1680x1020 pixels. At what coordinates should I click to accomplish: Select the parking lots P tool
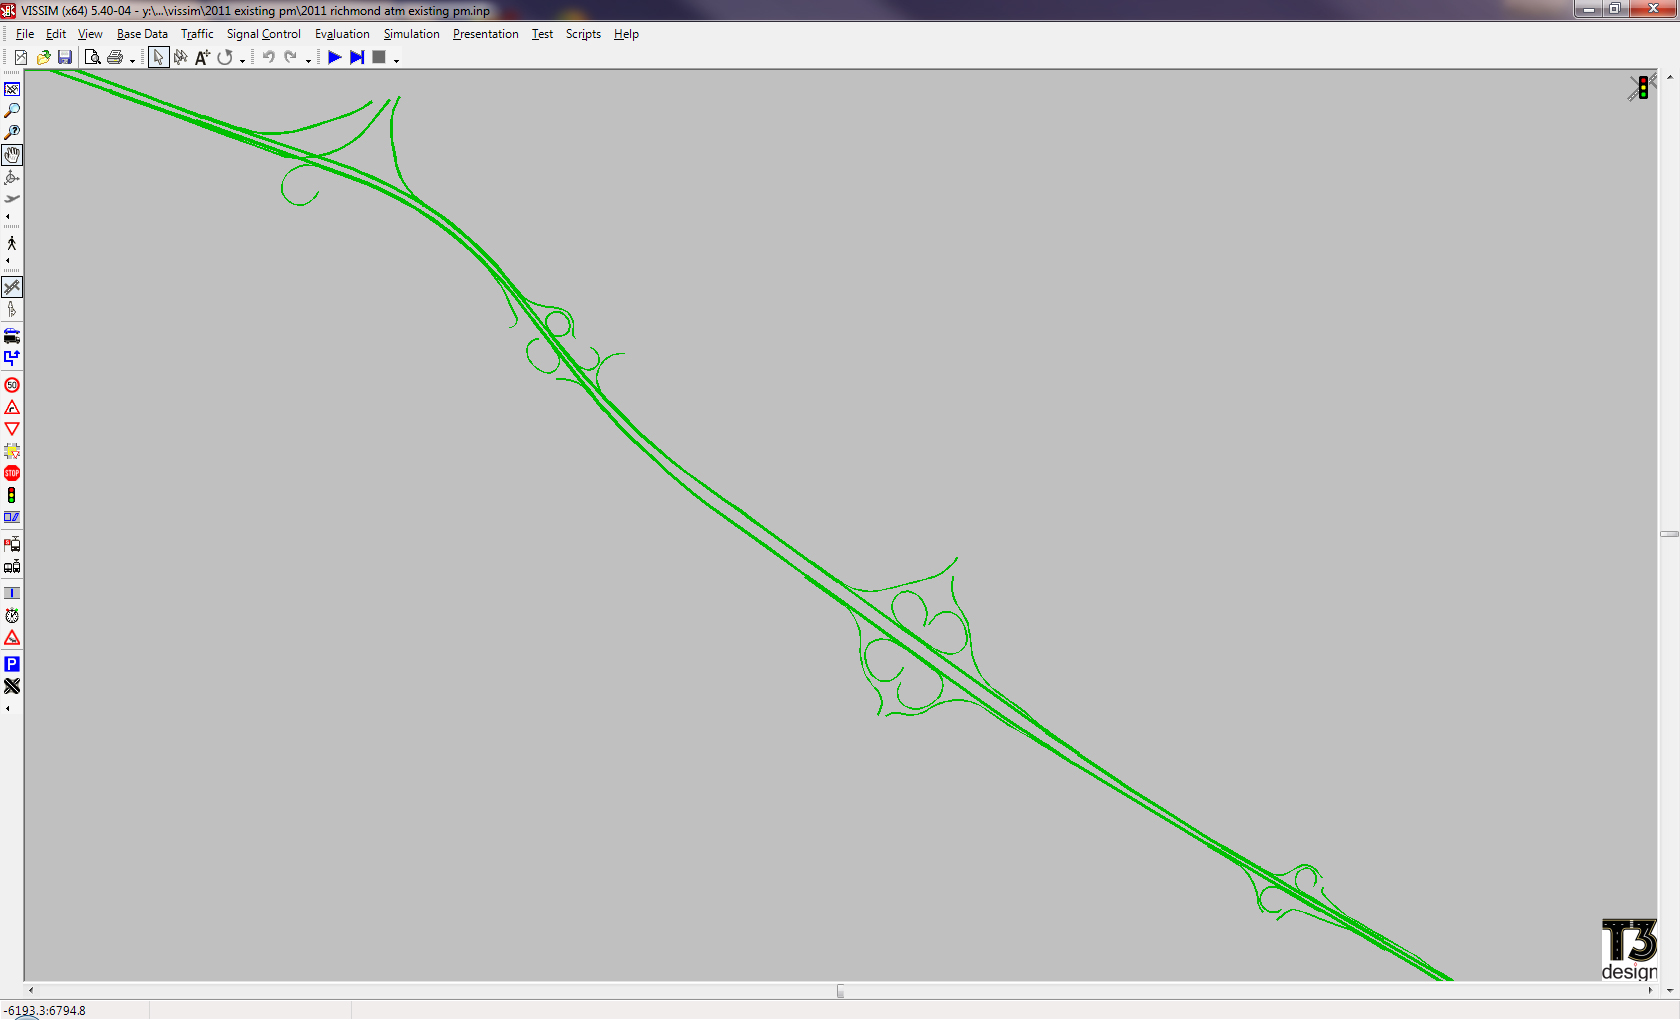point(12,664)
